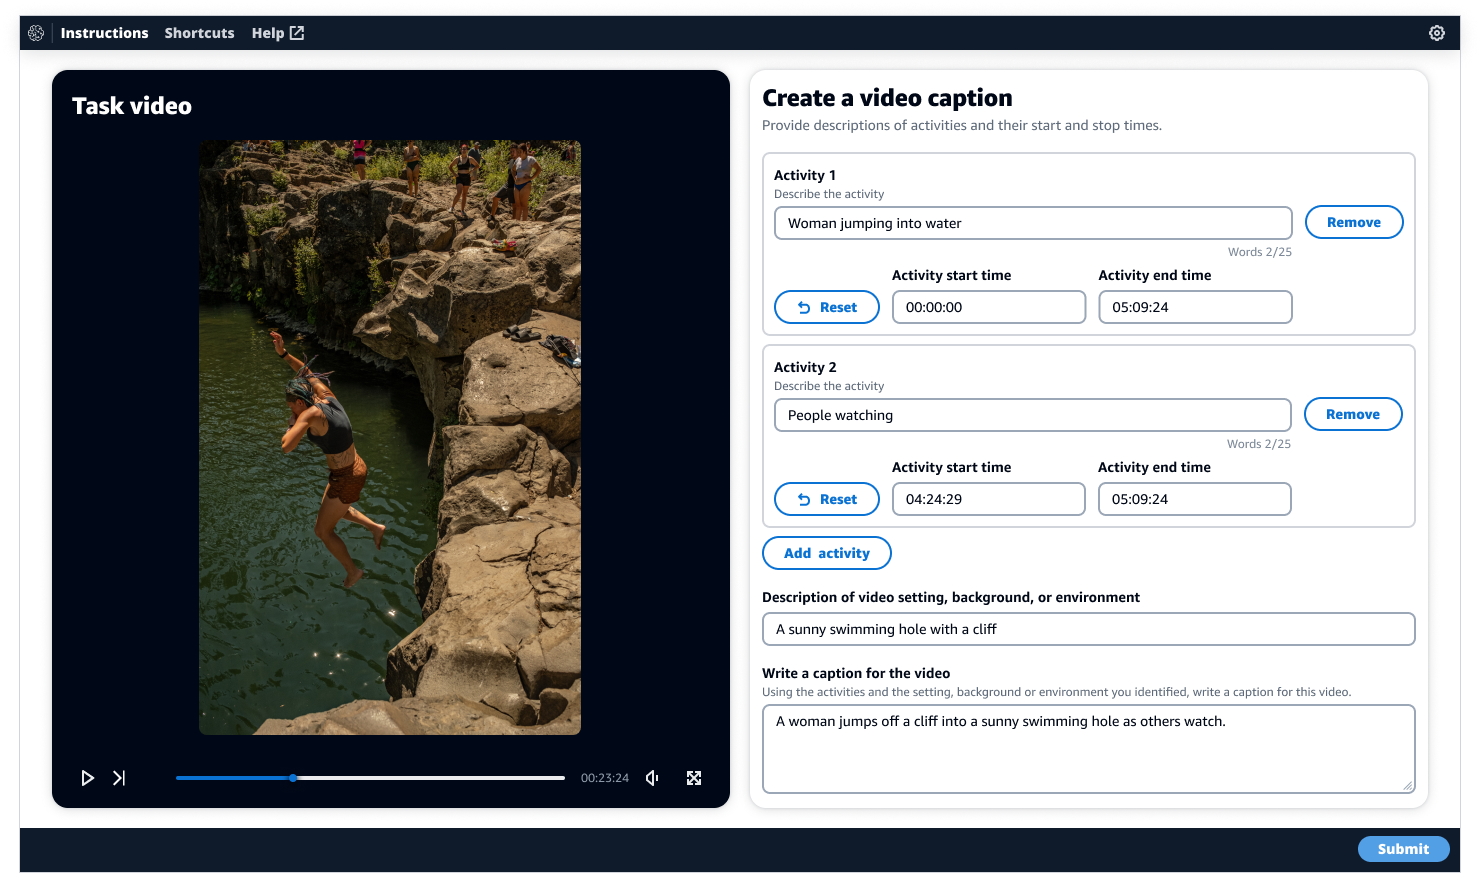1480x873 pixels.
Task: Remove Activity 1
Action: point(1354,221)
